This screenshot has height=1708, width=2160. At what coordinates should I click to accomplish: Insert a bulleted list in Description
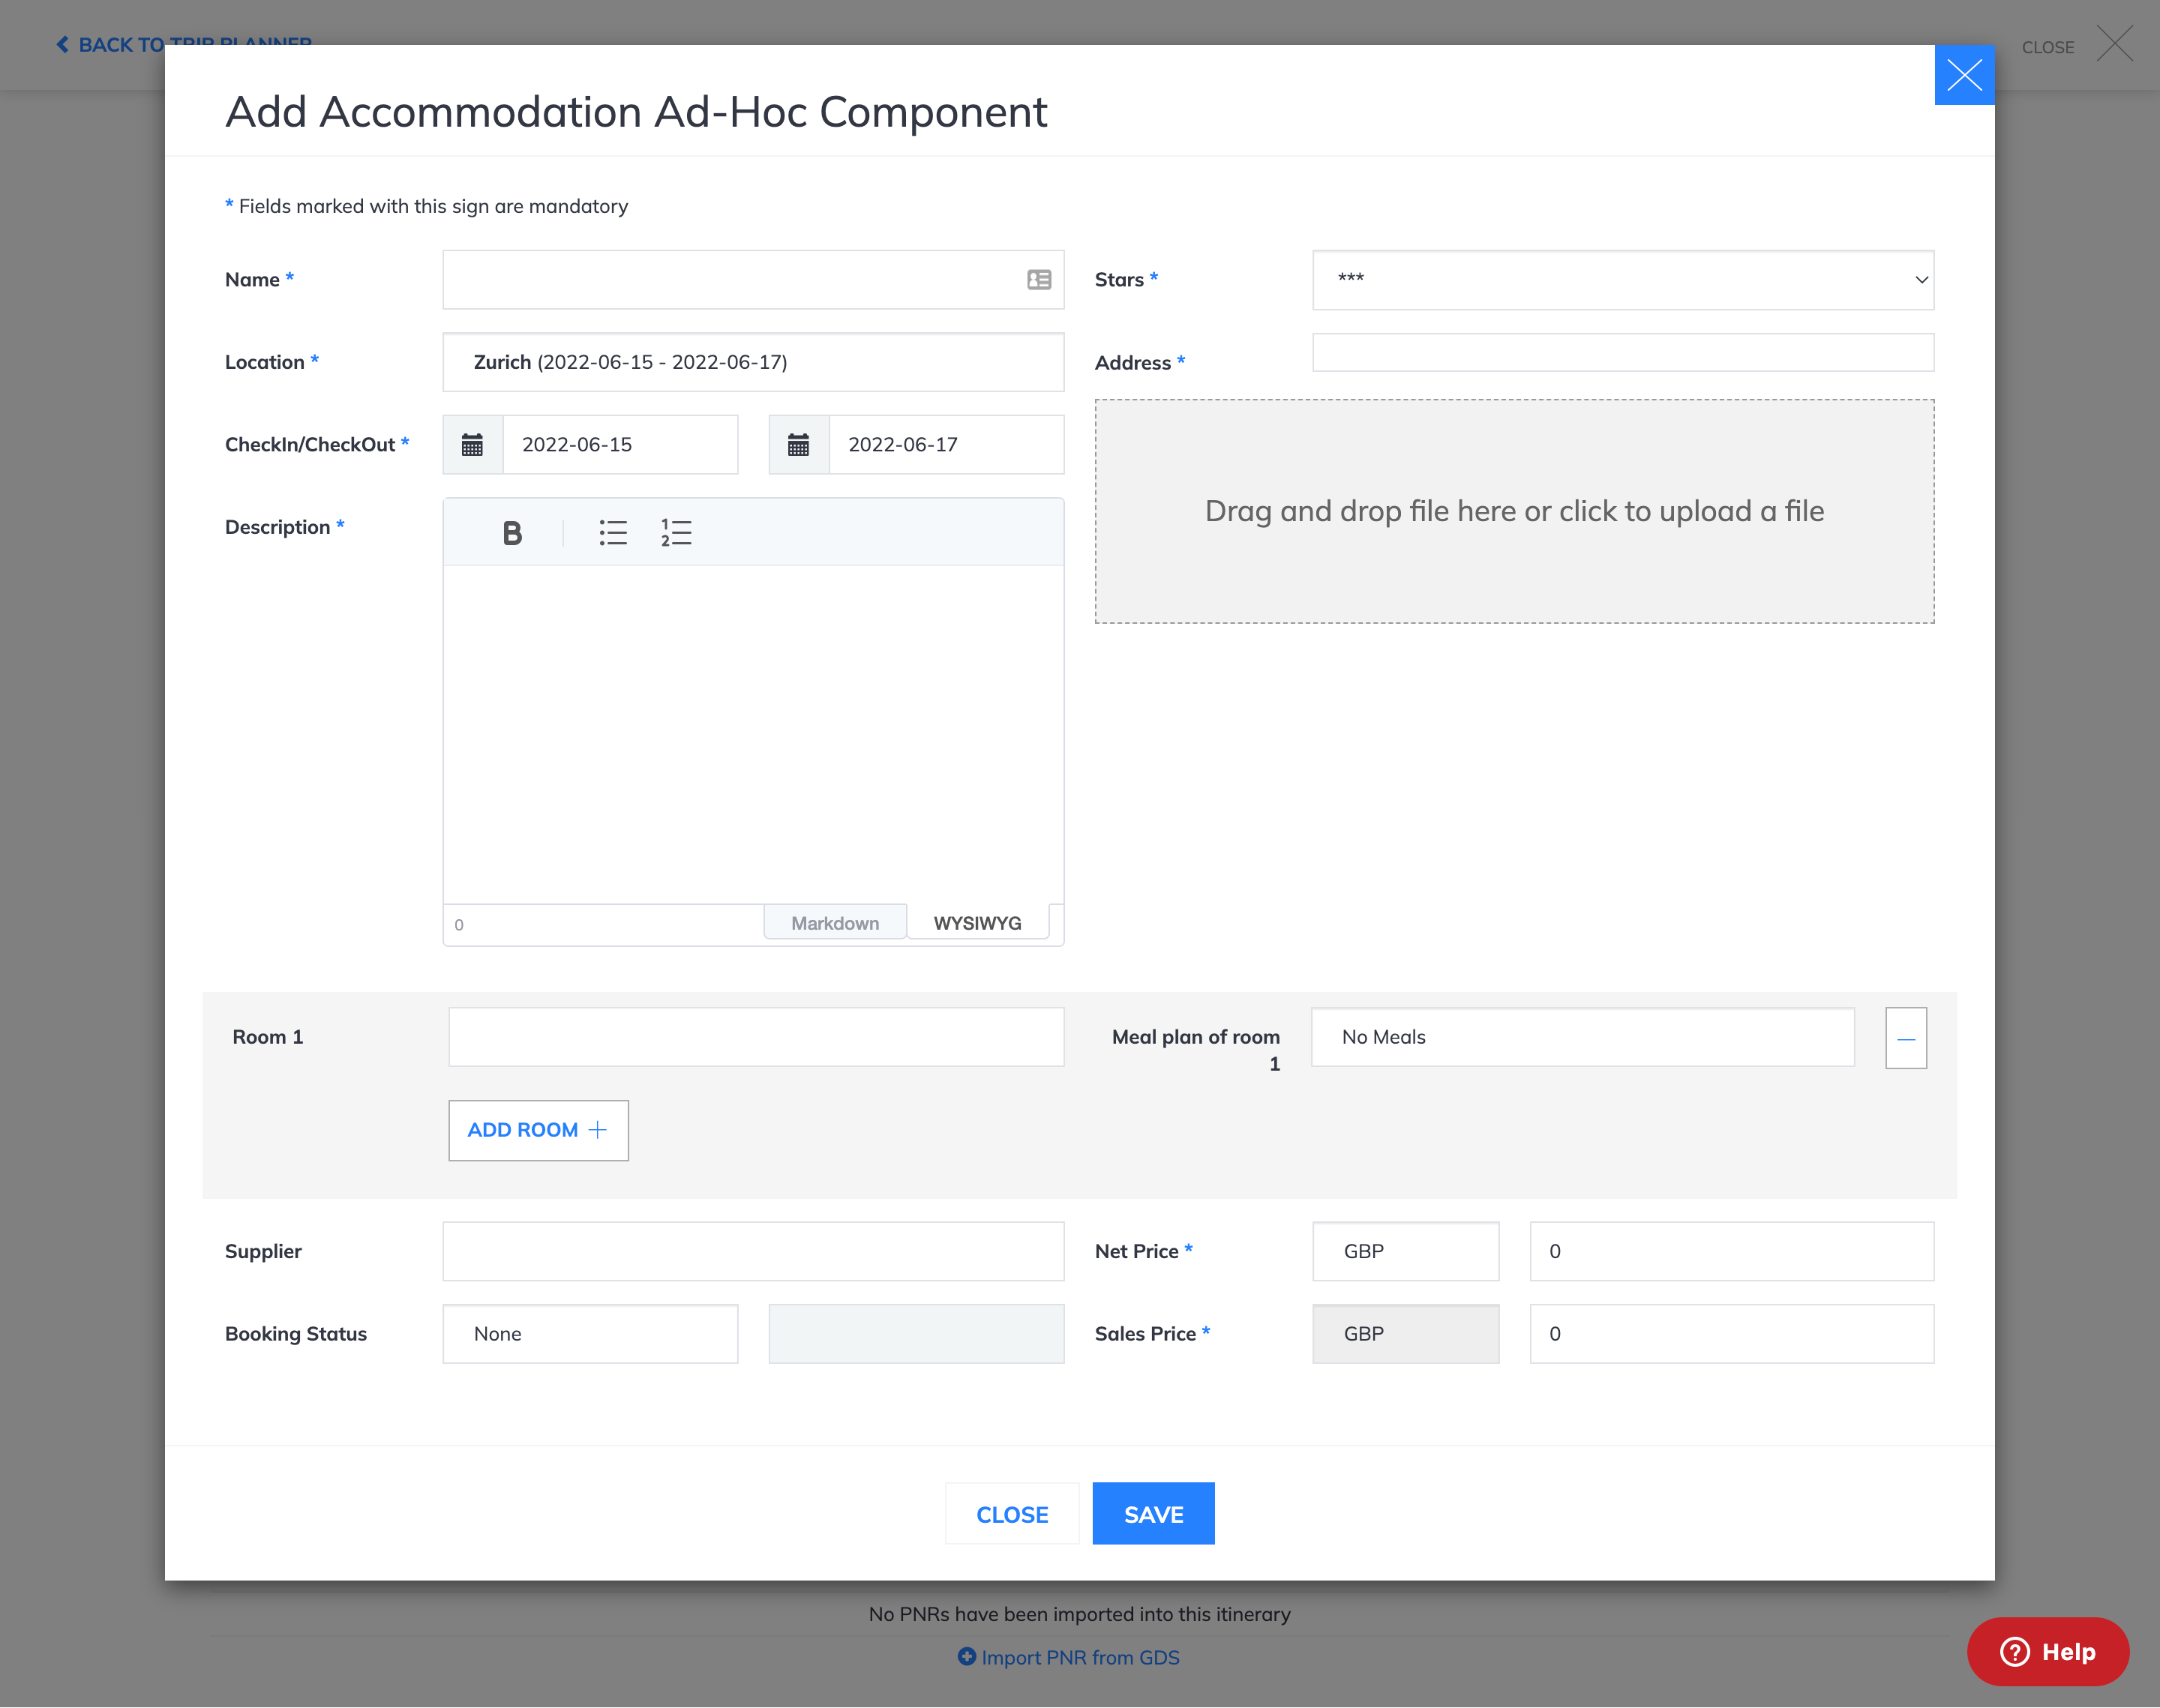coord(613,533)
